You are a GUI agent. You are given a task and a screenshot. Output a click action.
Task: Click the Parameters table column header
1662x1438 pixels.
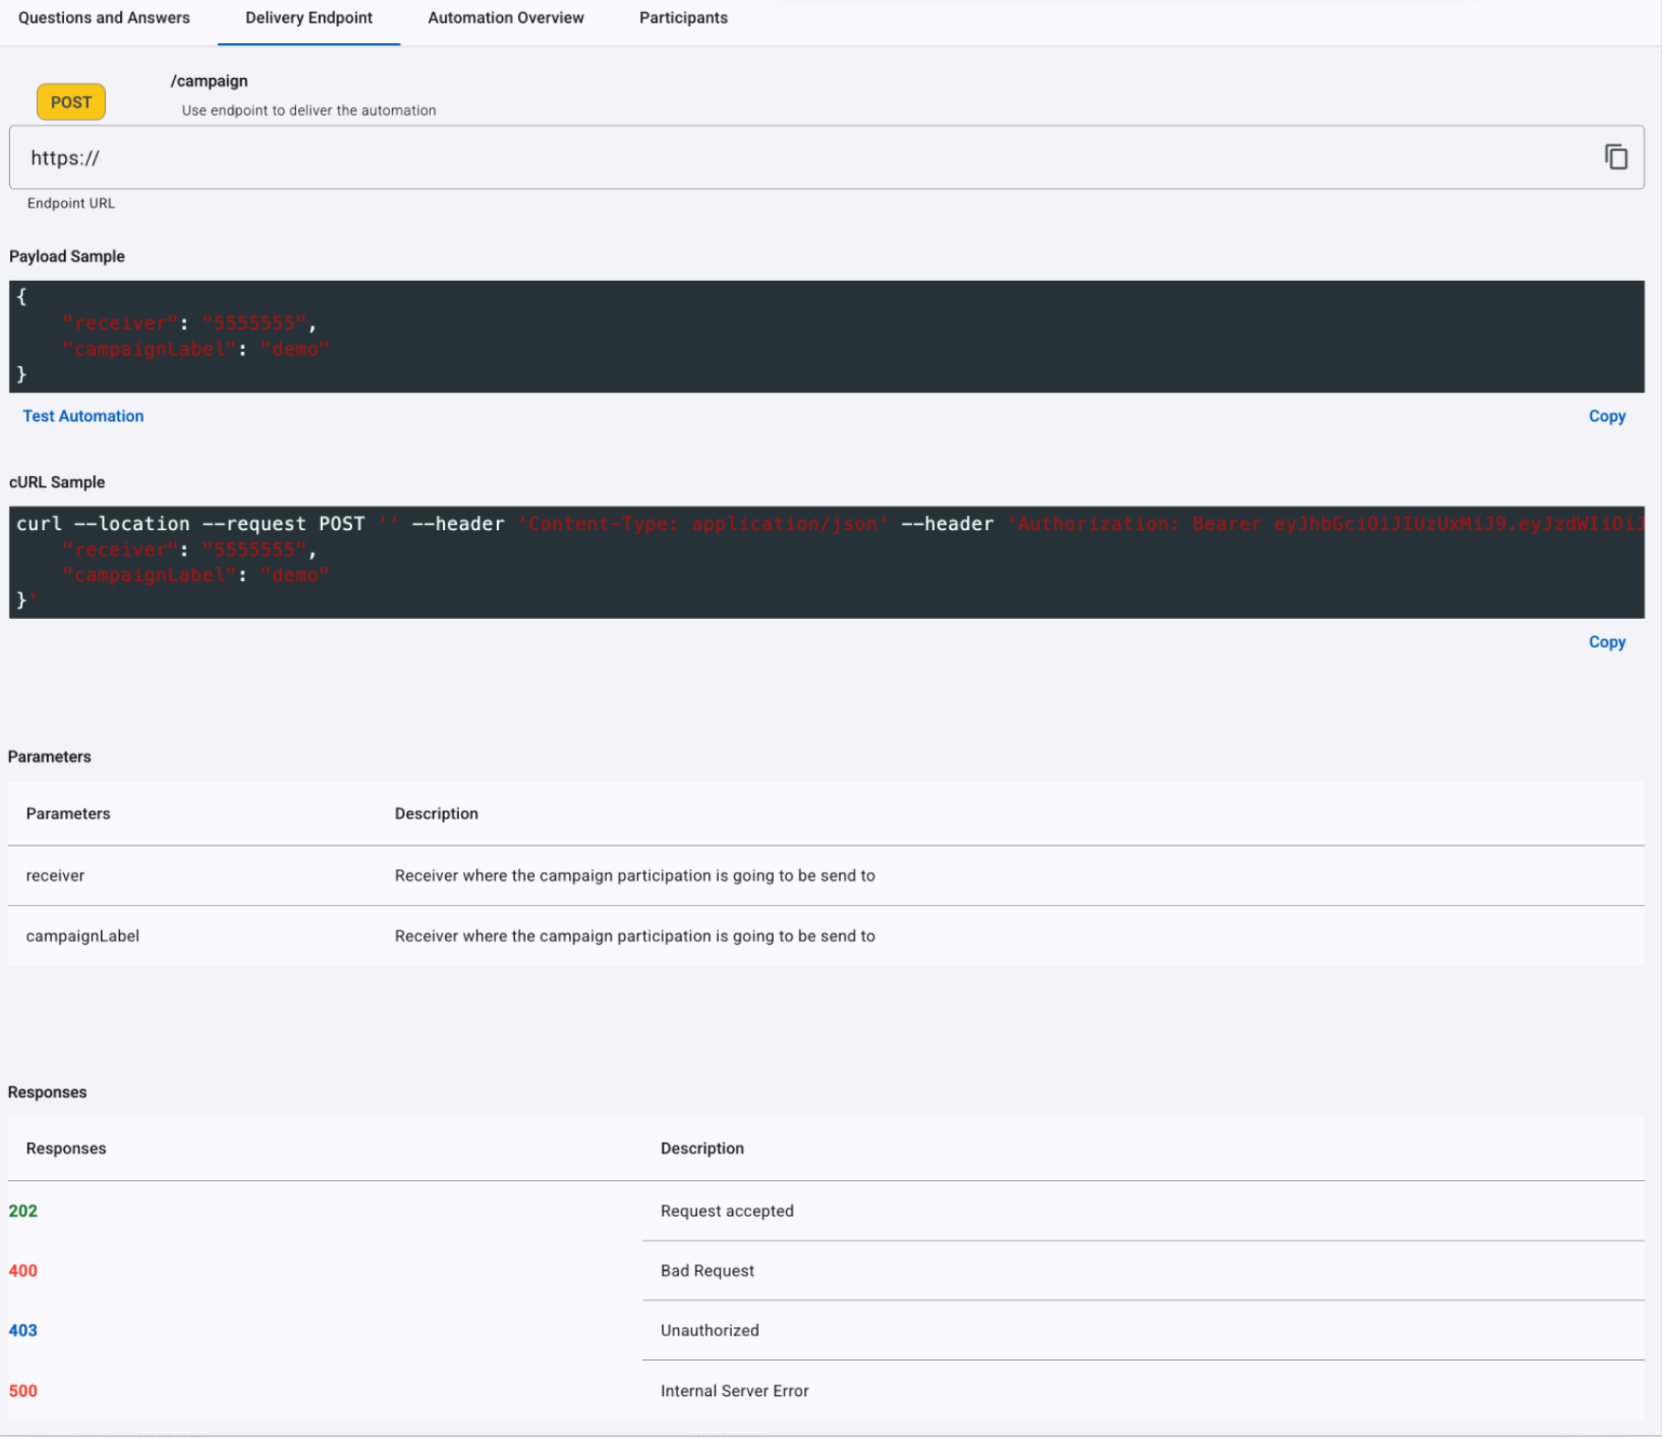(x=68, y=814)
